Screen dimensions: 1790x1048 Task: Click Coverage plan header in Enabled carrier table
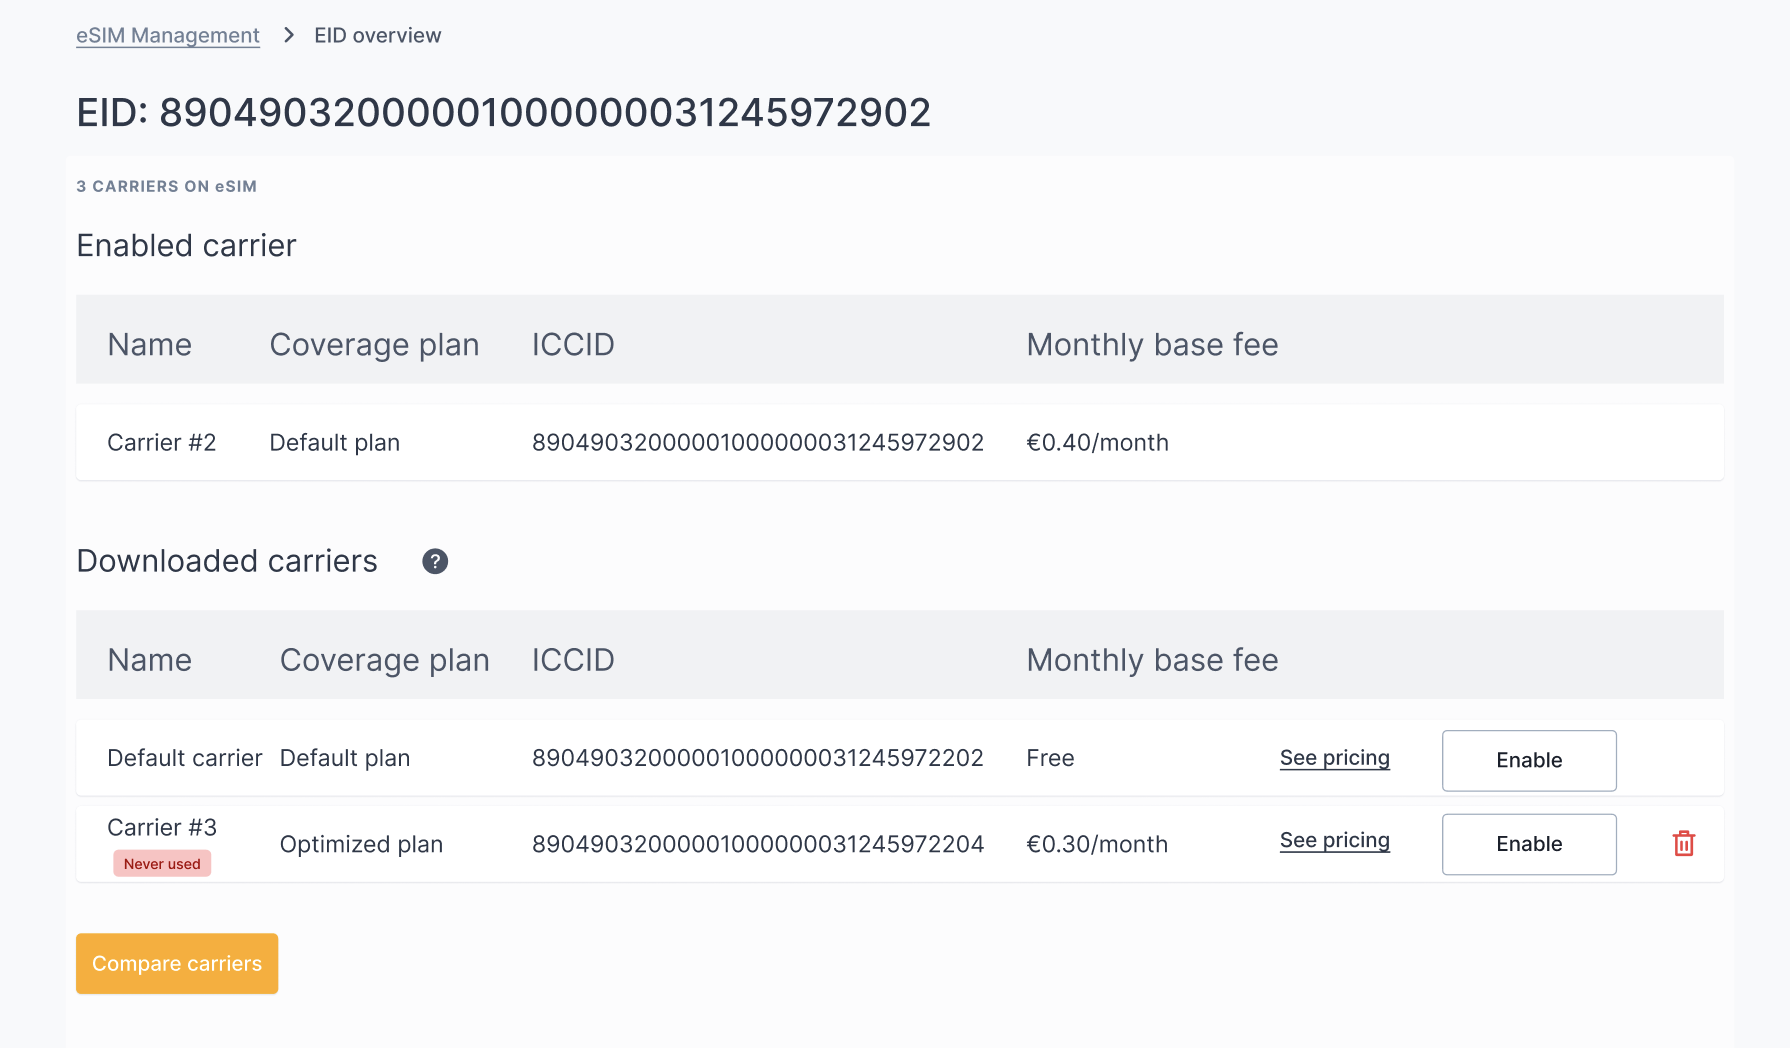pyautogui.click(x=374, y=345)
